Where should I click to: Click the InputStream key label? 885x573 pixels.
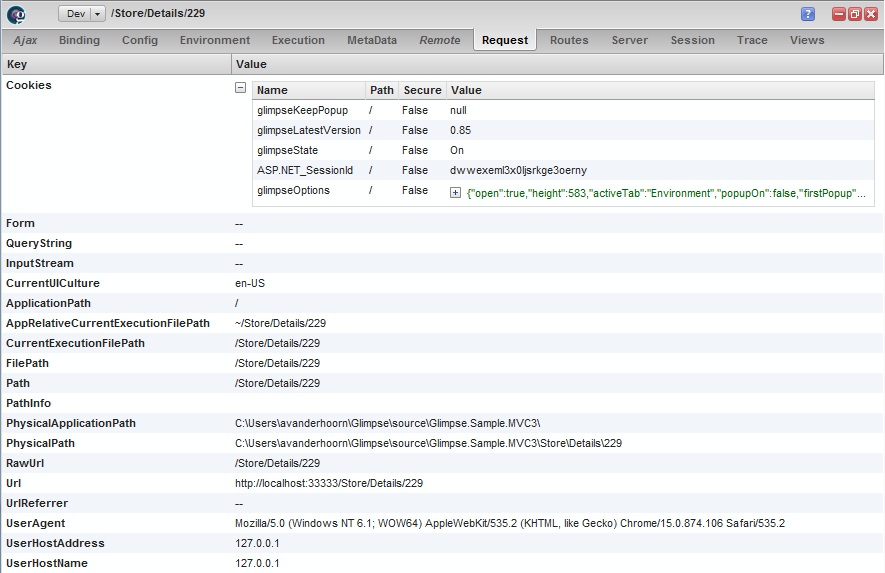point(40,264)
